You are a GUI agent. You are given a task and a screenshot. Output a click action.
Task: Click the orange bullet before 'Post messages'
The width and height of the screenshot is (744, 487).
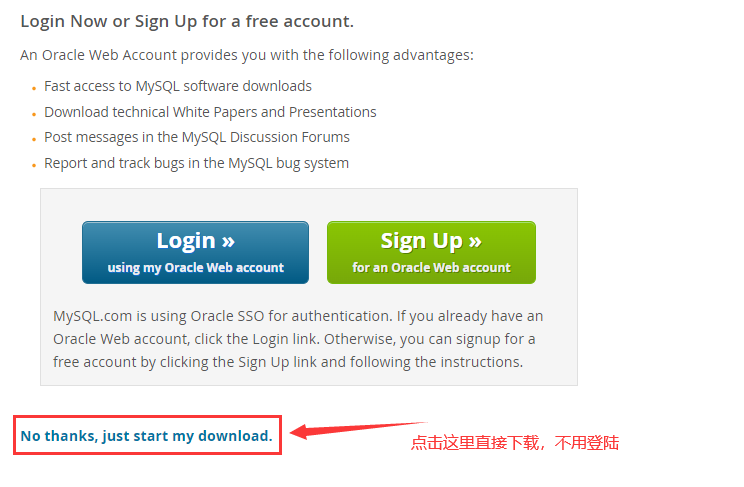pos(34,140)
